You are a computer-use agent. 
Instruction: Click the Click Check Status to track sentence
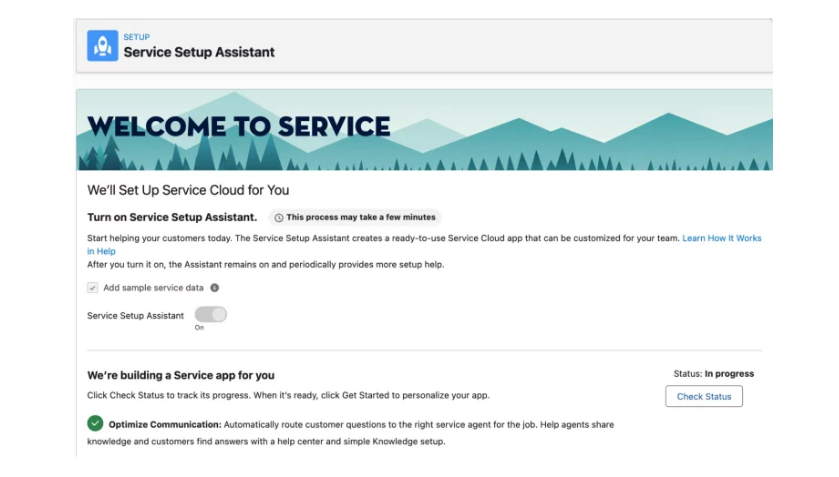tap(288, 395)
